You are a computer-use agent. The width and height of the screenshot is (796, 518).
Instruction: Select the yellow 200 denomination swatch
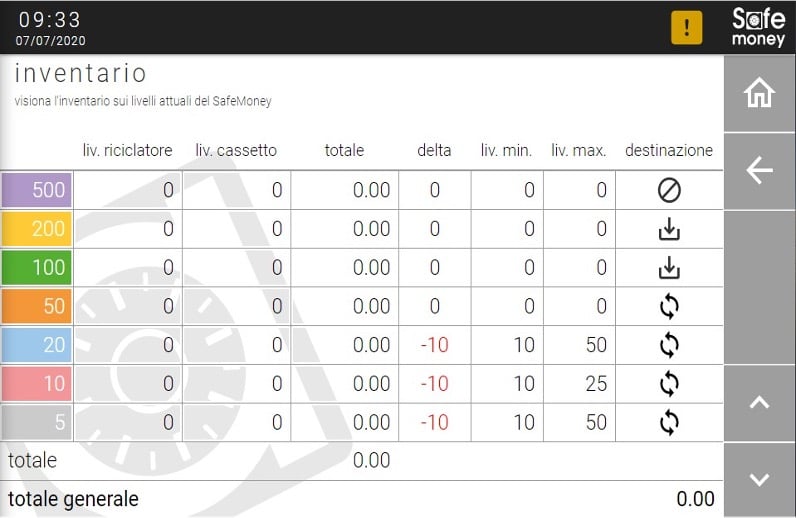pyautogui.click(x=37, y=229)
